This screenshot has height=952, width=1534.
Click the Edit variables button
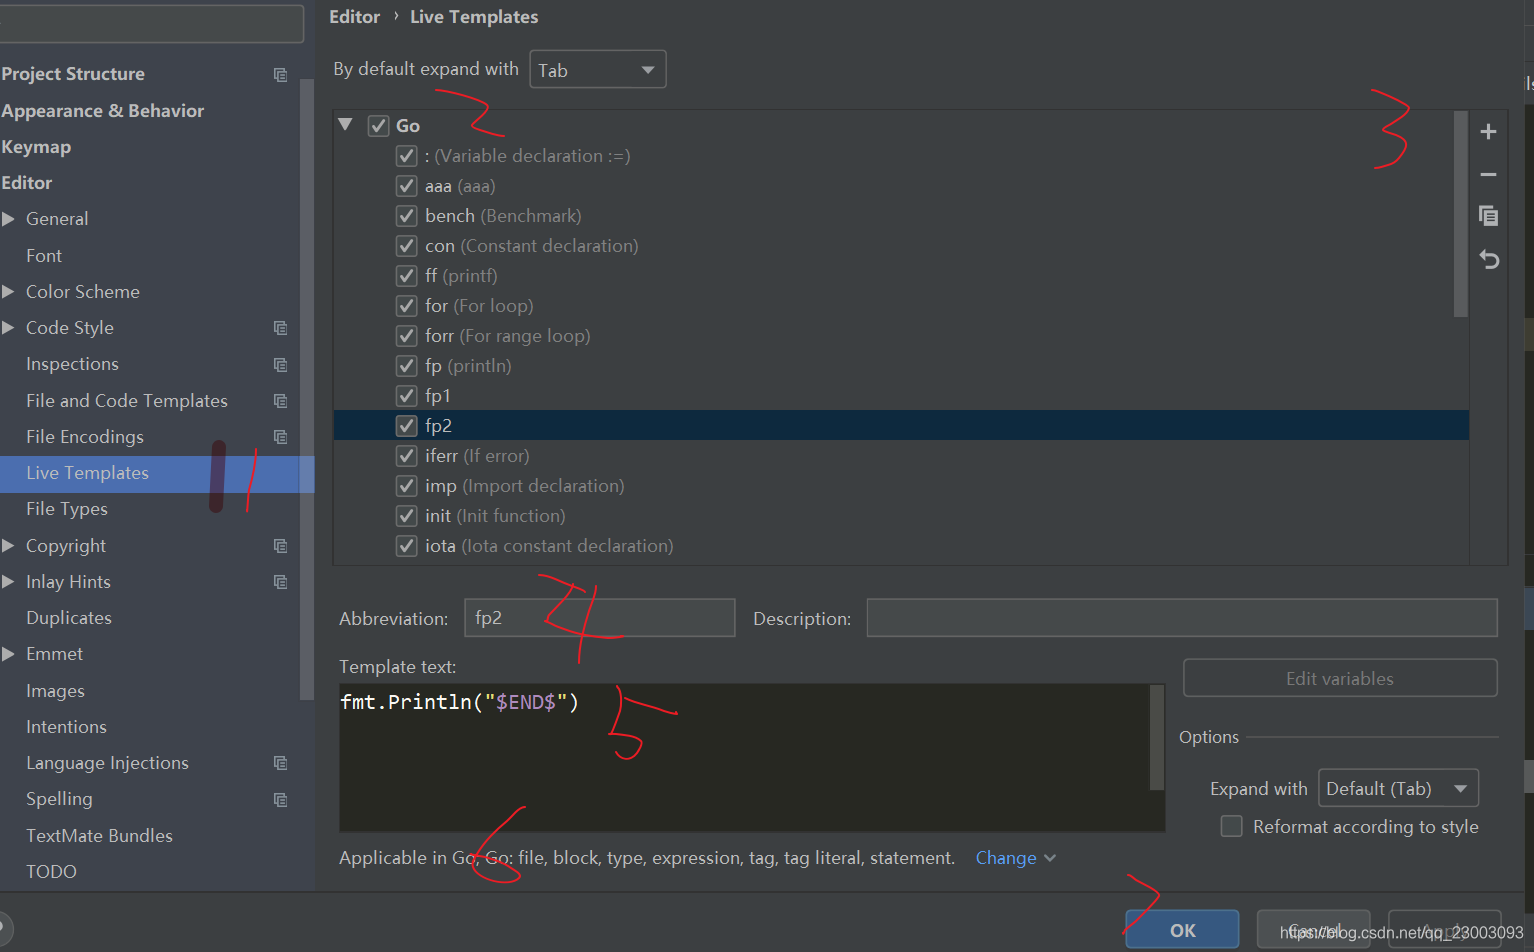coord(1340,678)
